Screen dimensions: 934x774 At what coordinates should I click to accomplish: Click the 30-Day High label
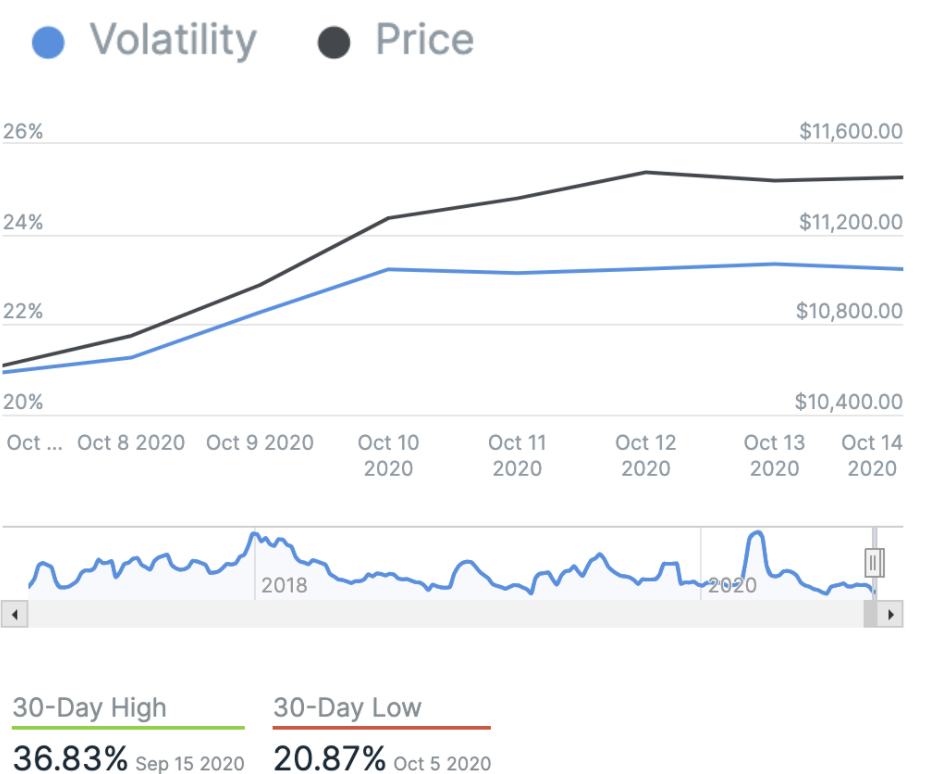[89, 708]
